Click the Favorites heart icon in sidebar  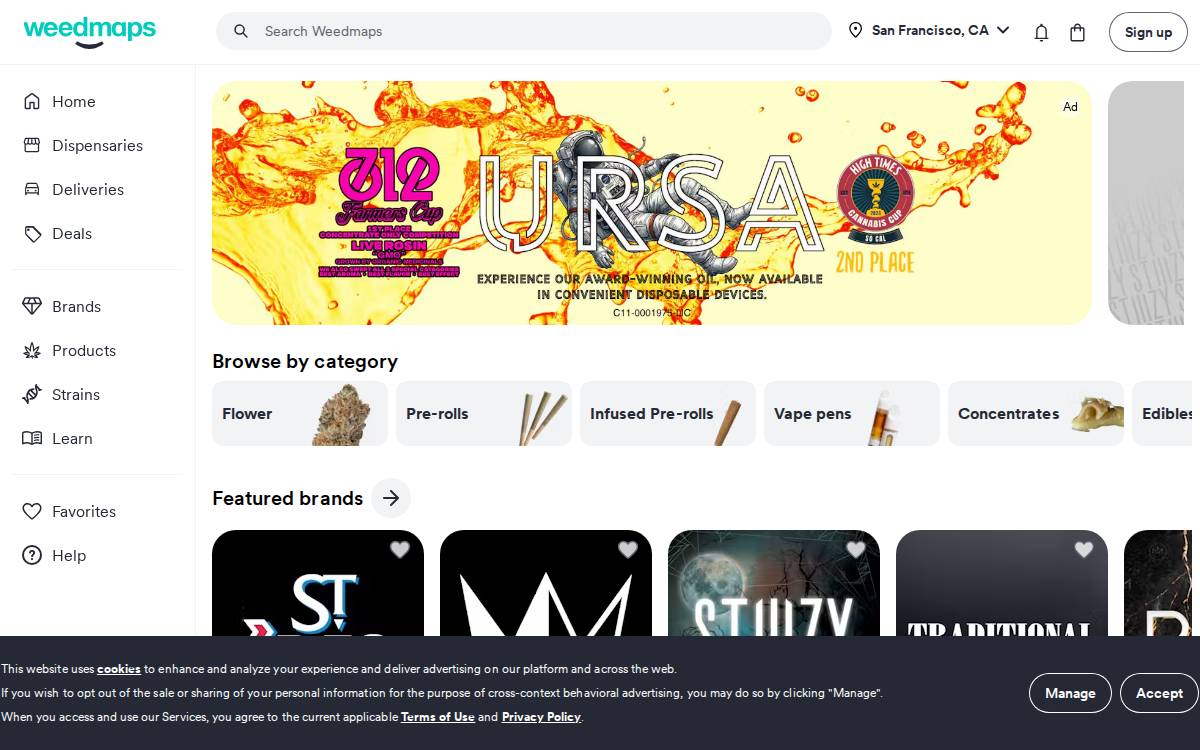click(32, 511)
